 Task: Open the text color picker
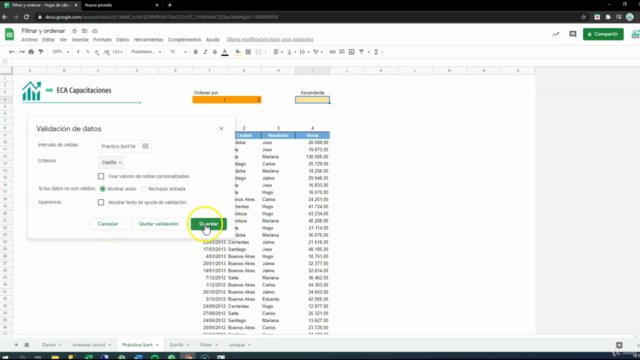pos(224,52)
